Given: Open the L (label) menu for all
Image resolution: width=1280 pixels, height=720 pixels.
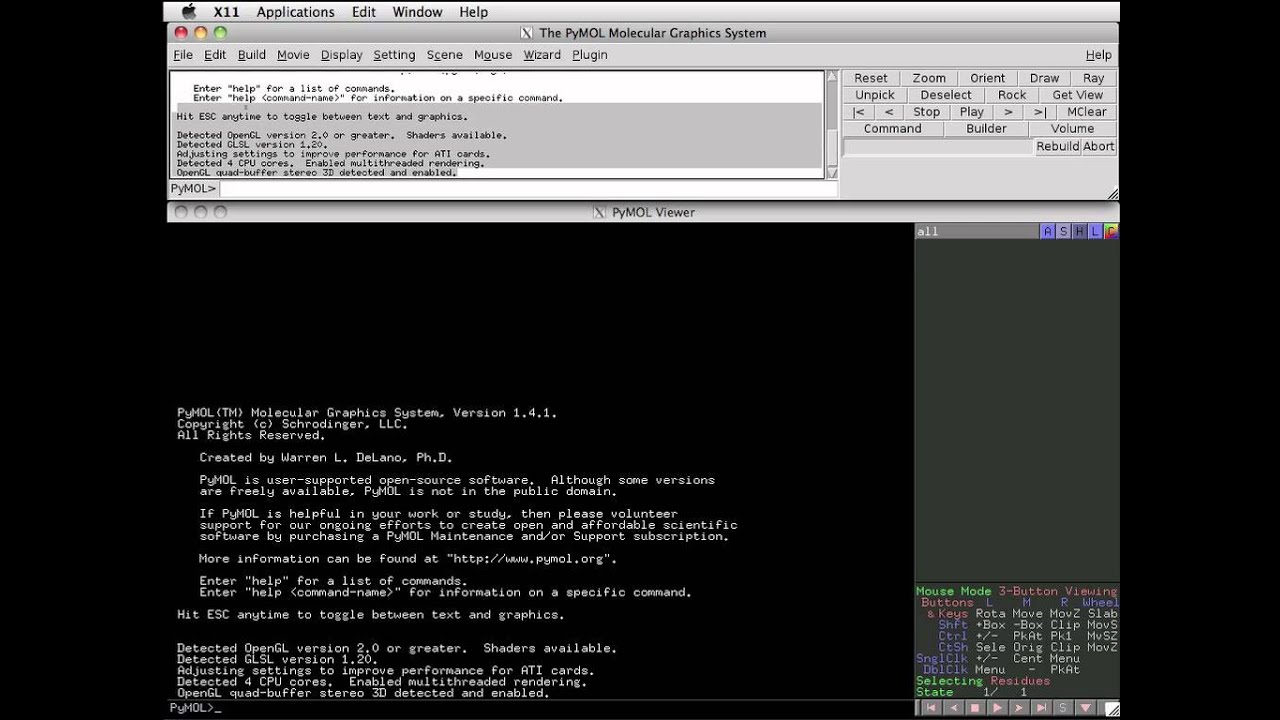Looking at the screenshot, I should pos(1095,231).
